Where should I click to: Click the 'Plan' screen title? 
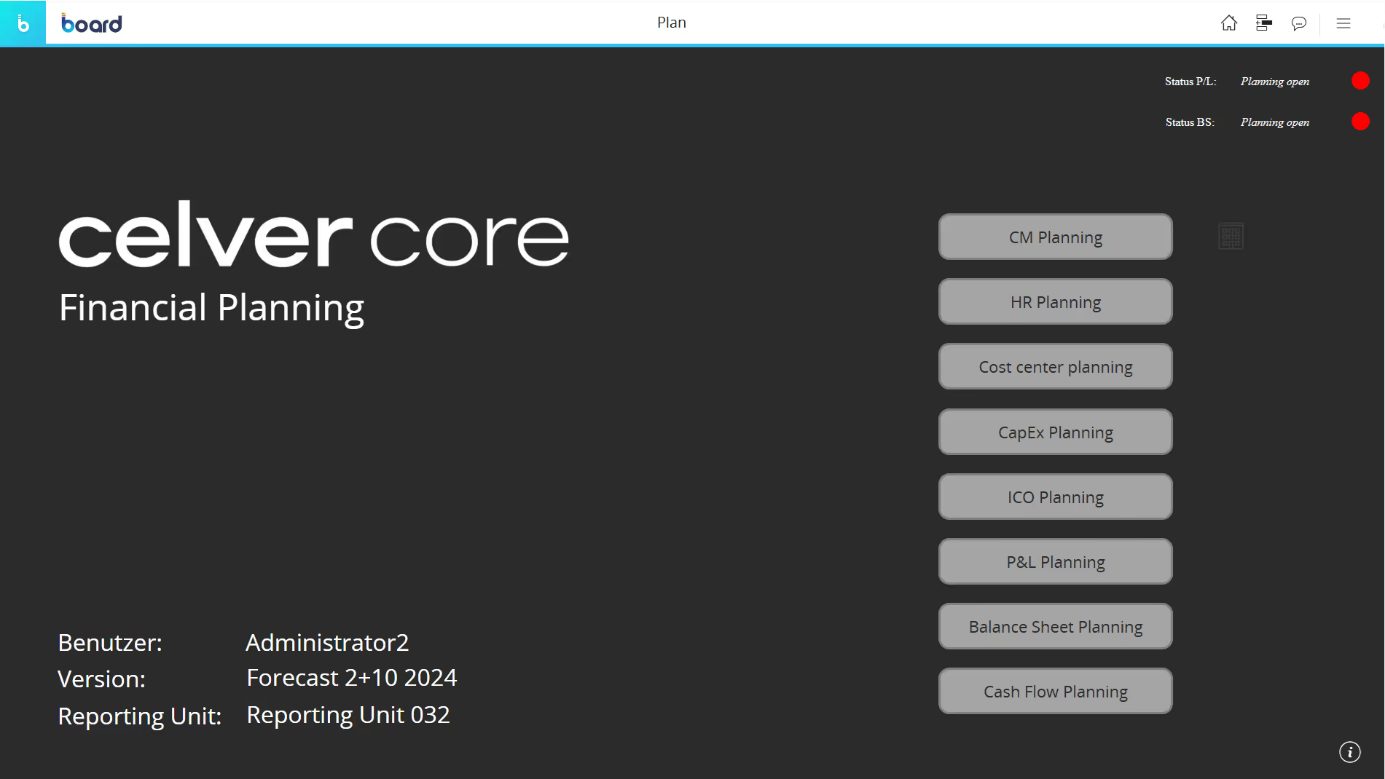coord(671,23)
